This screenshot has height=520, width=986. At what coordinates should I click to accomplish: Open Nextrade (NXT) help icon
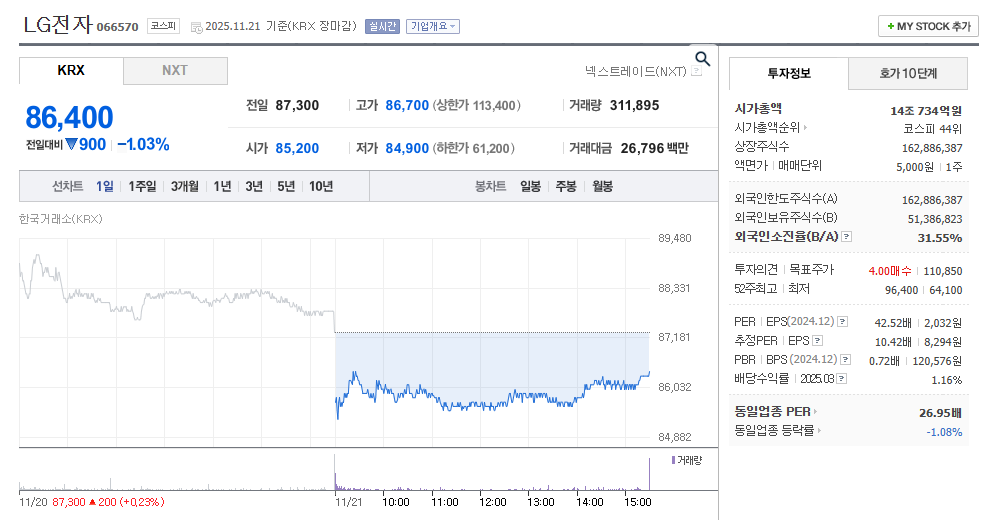[696, 71]
